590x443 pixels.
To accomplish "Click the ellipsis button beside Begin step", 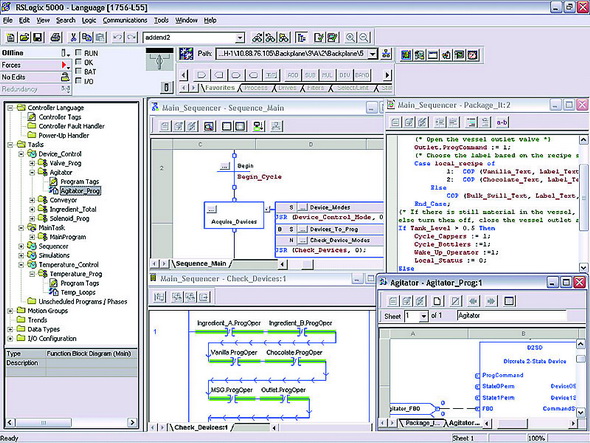I will click(225, 166).
